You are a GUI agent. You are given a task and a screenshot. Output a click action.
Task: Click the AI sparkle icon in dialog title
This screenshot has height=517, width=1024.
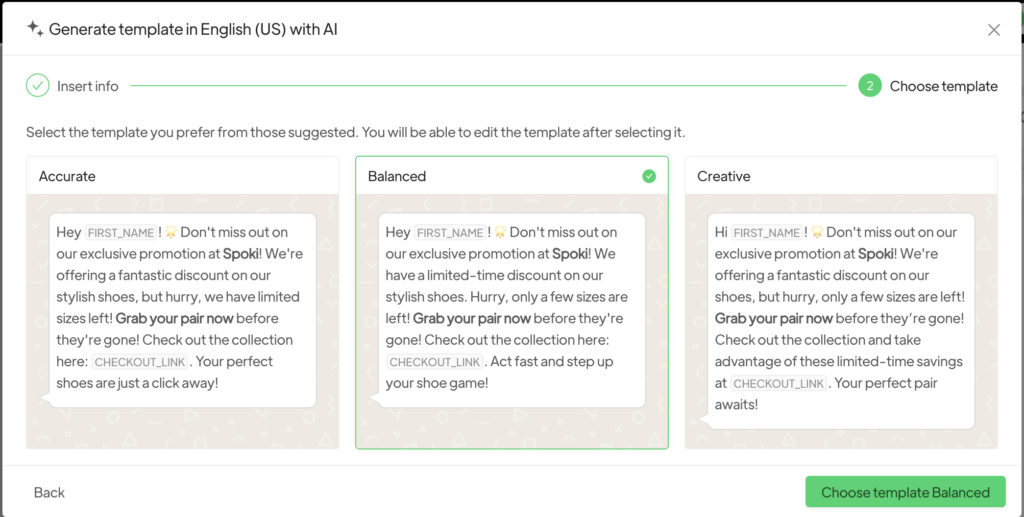[35, 29]
